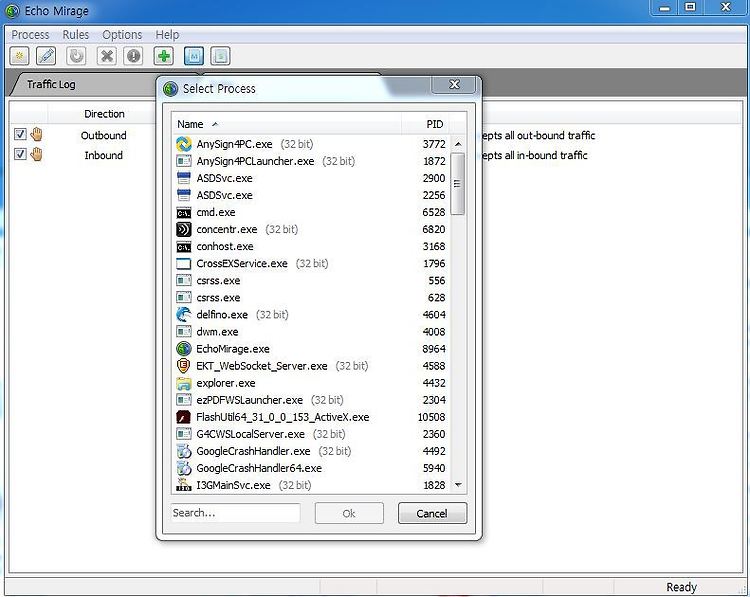Screen dimensions: 750x597
Task: Click the green plus inject toolbar icon
Action: click(x=164, y=56)
